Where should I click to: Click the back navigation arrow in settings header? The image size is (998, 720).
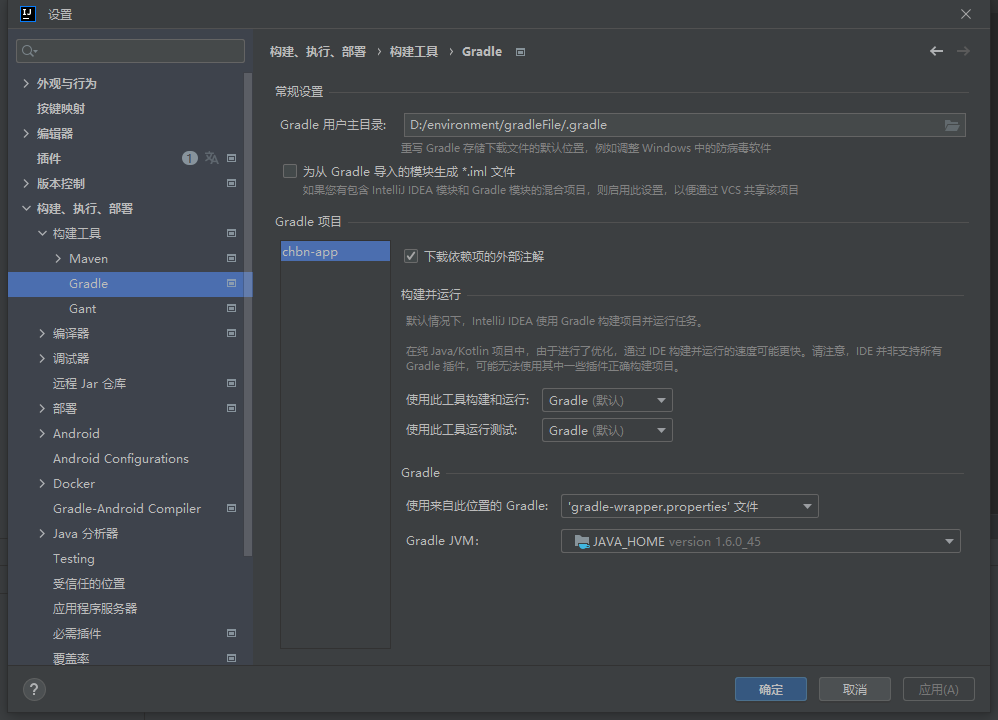[936, 50]
